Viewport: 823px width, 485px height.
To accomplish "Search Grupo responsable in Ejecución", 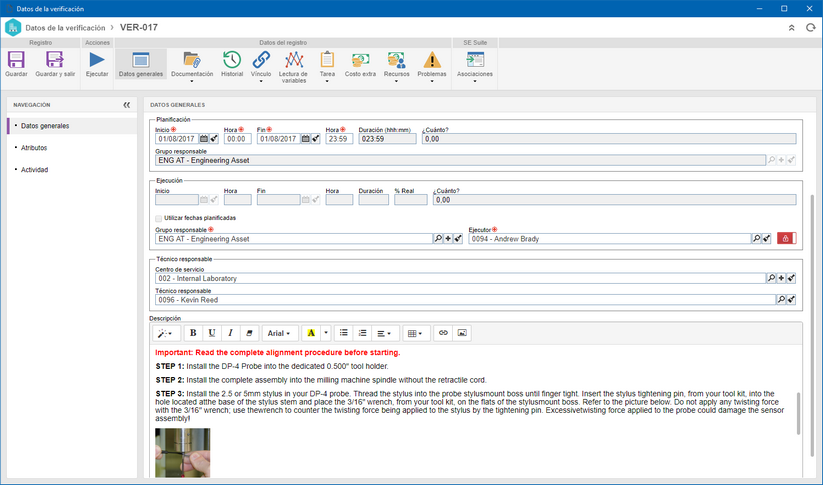I will (x=438, y=239).
